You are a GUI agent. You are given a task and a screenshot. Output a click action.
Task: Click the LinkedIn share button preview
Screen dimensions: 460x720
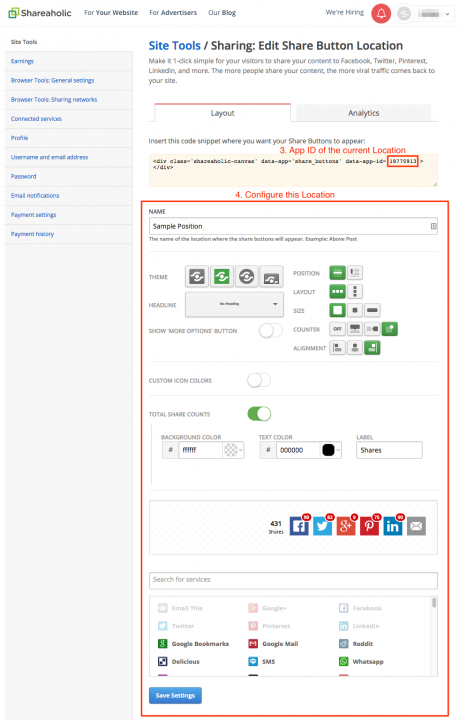point(393,526)
